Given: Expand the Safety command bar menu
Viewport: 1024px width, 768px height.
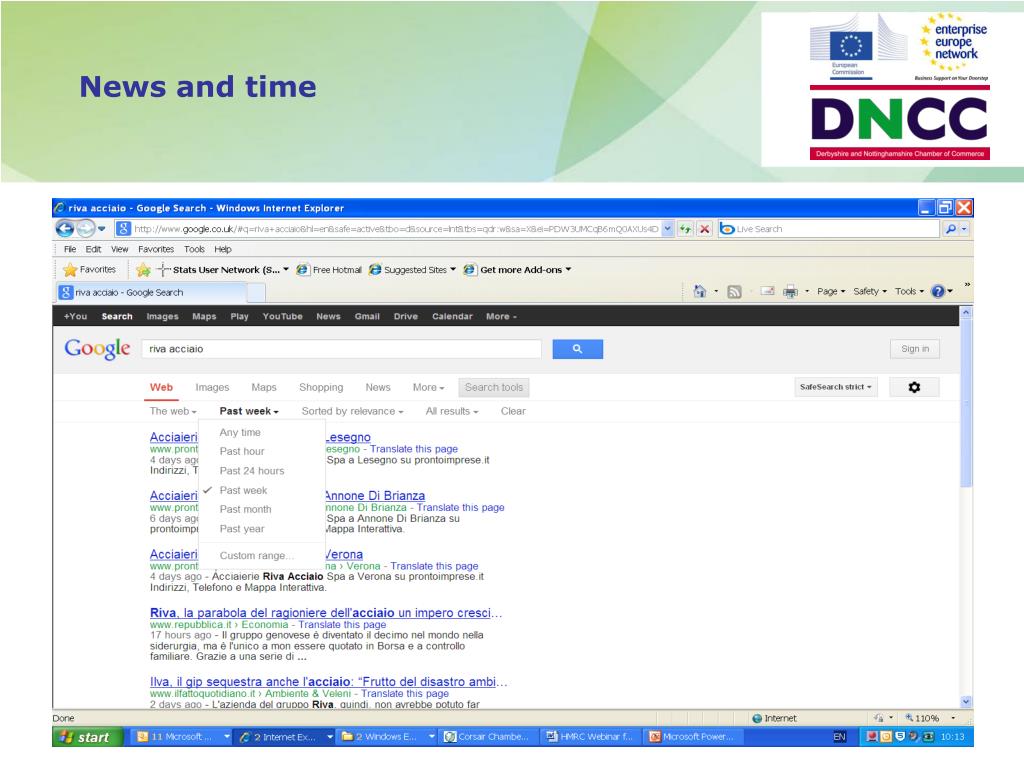Looking at the screenshot, I should pyautogui.click(x=870, y=291).
